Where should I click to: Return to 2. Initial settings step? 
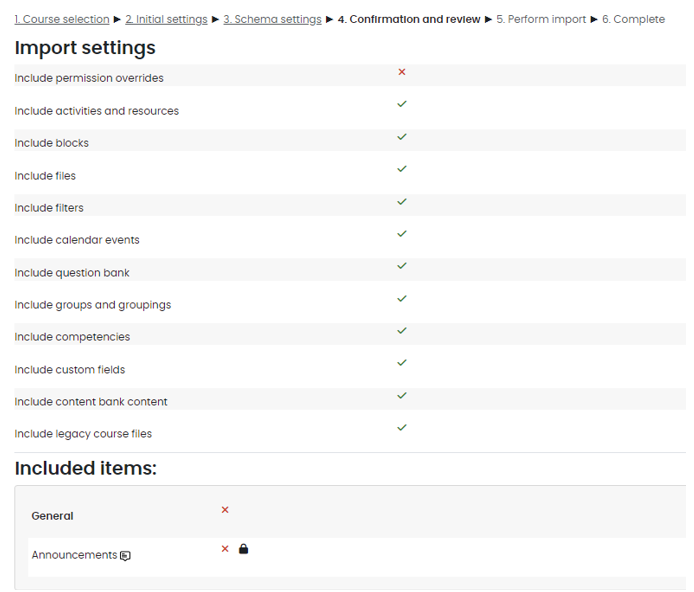click(166, 19)
